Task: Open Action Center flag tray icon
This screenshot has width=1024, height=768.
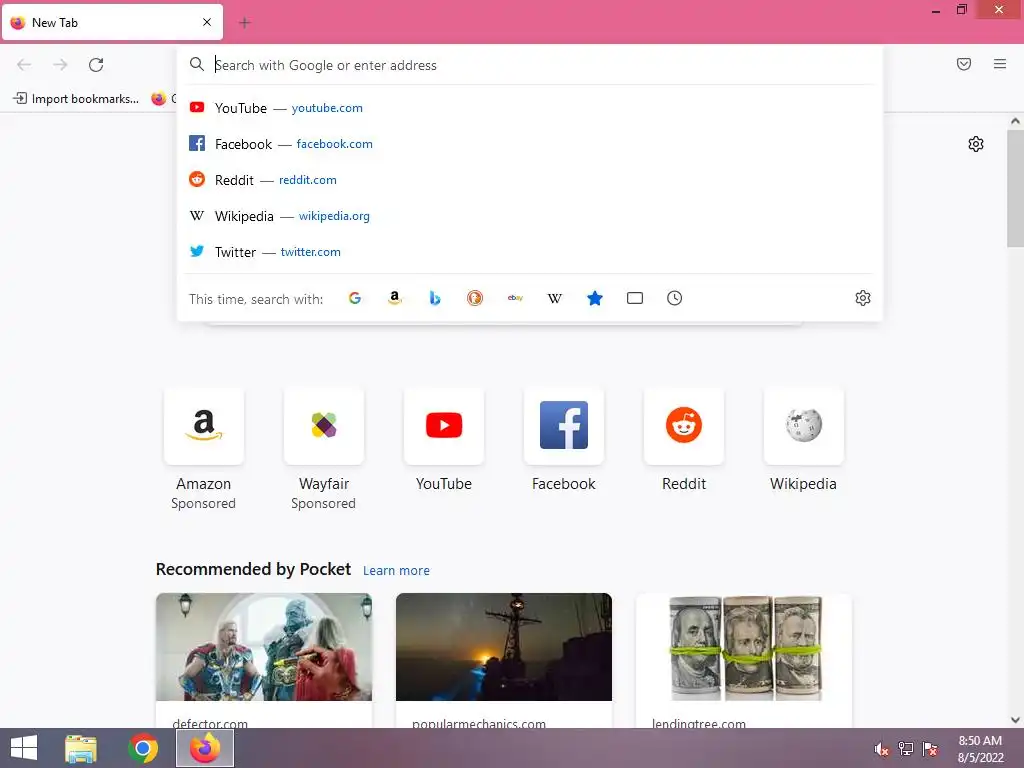Action: [x=930, y=749]
